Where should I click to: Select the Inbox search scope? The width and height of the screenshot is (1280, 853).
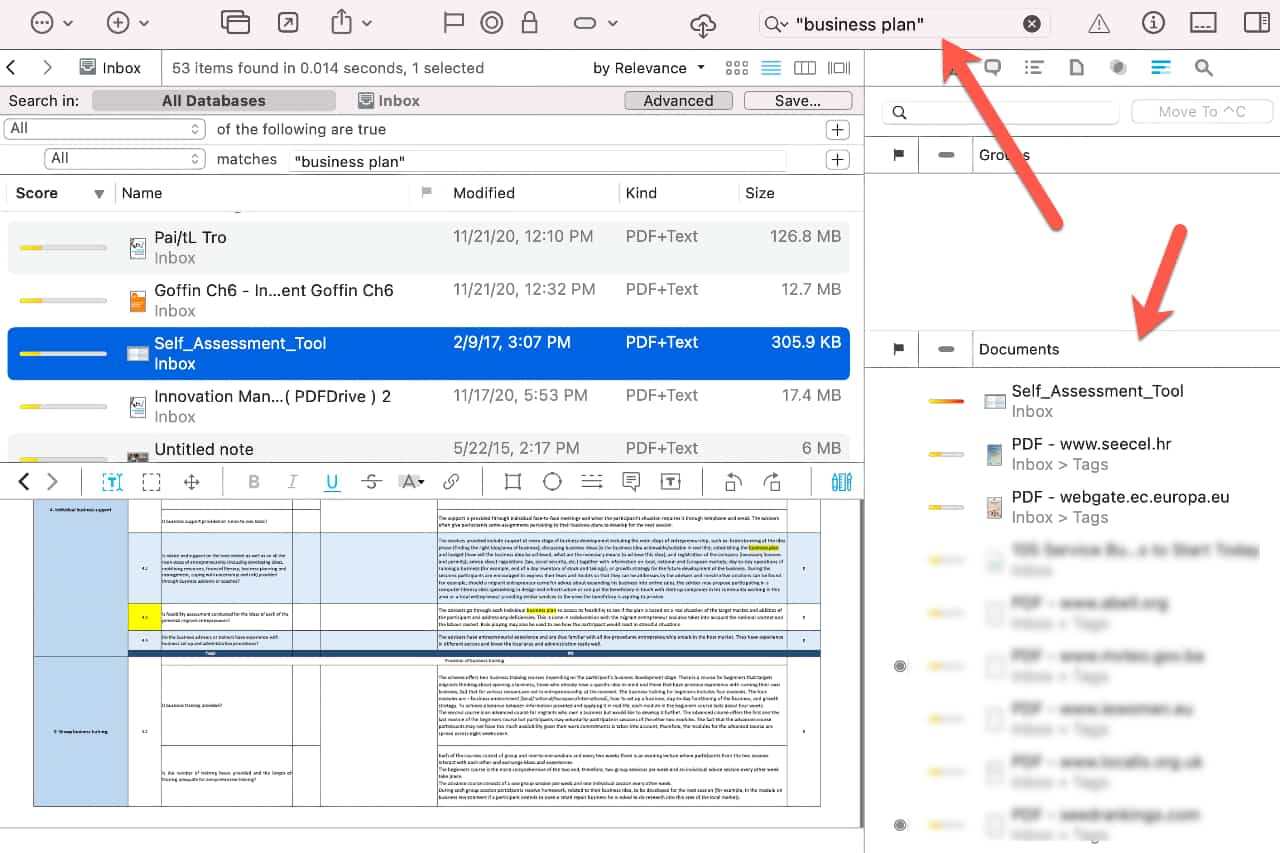tap(389, 101)
